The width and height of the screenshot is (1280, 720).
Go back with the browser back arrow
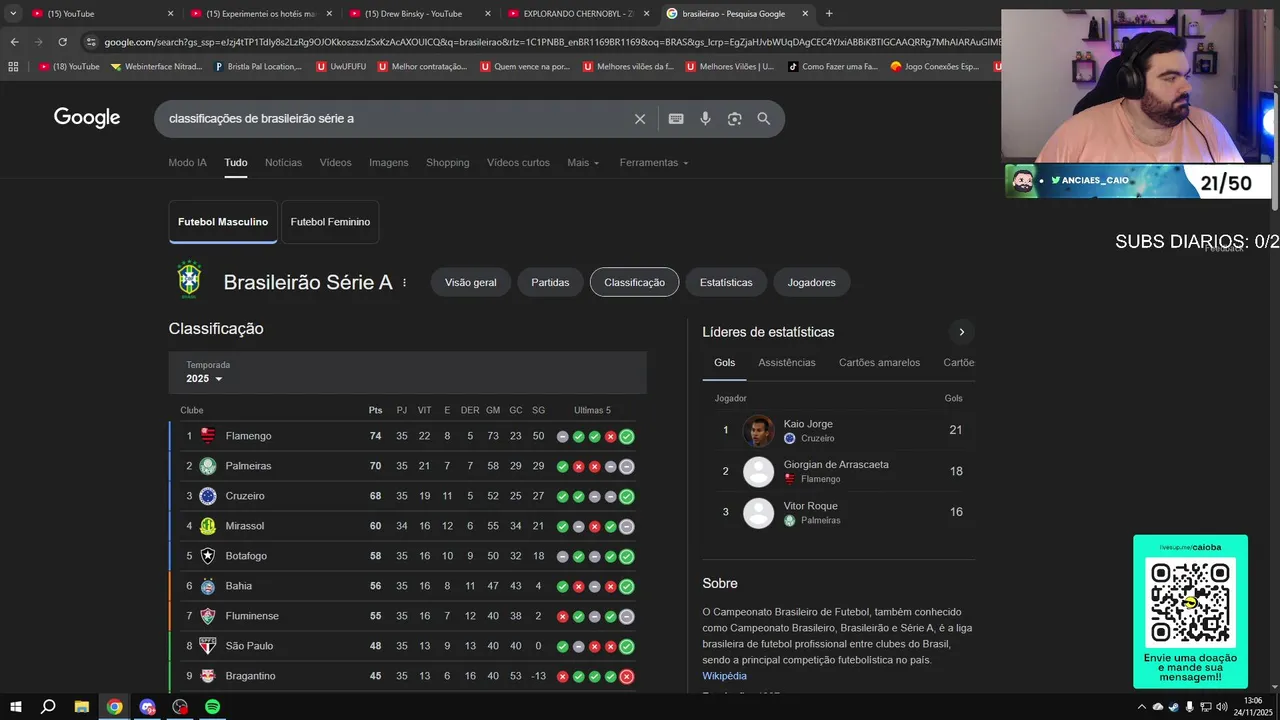coord(14,42)
